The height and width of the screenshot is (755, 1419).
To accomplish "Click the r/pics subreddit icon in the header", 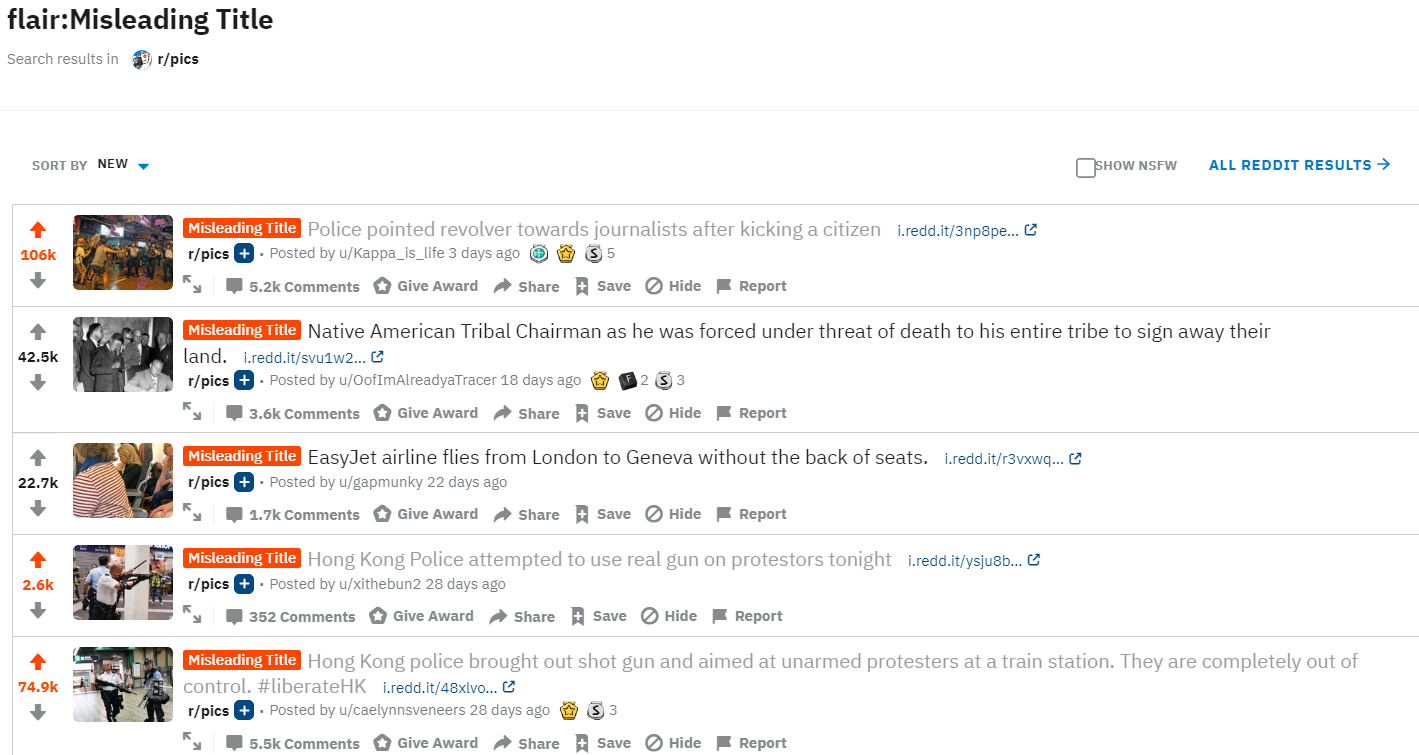I will pyautogui.click(x=142, y=59).
